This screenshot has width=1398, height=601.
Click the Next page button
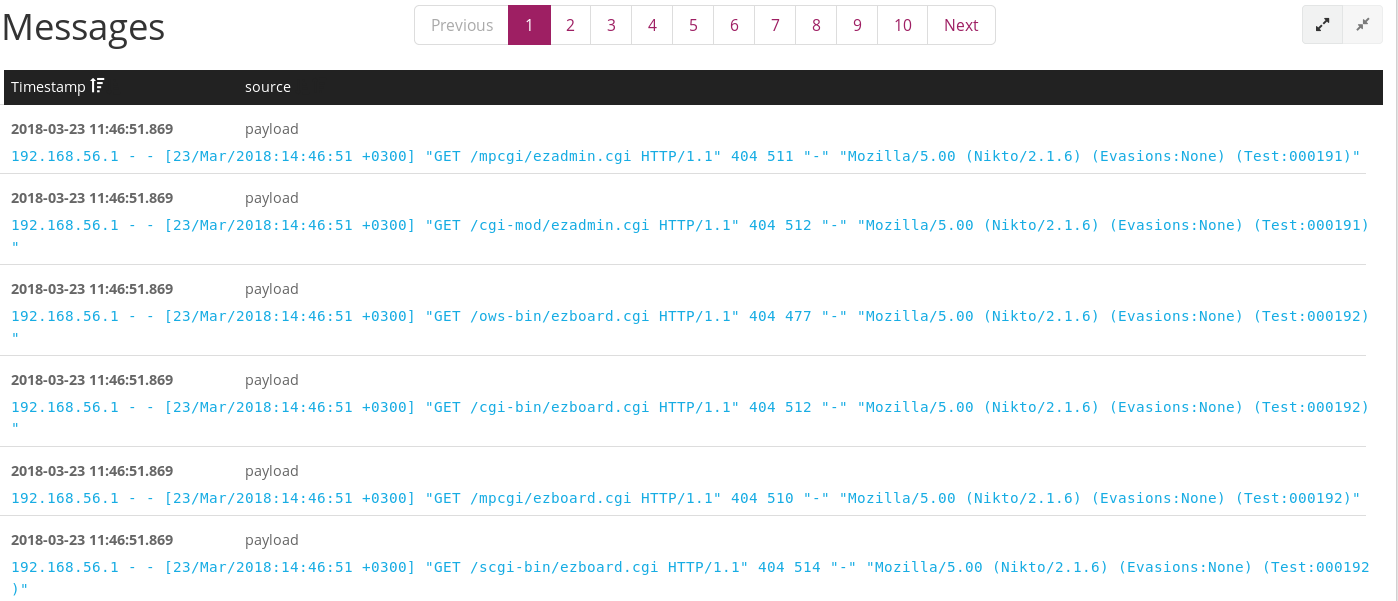pyautogui.click(x=961, y=25)
